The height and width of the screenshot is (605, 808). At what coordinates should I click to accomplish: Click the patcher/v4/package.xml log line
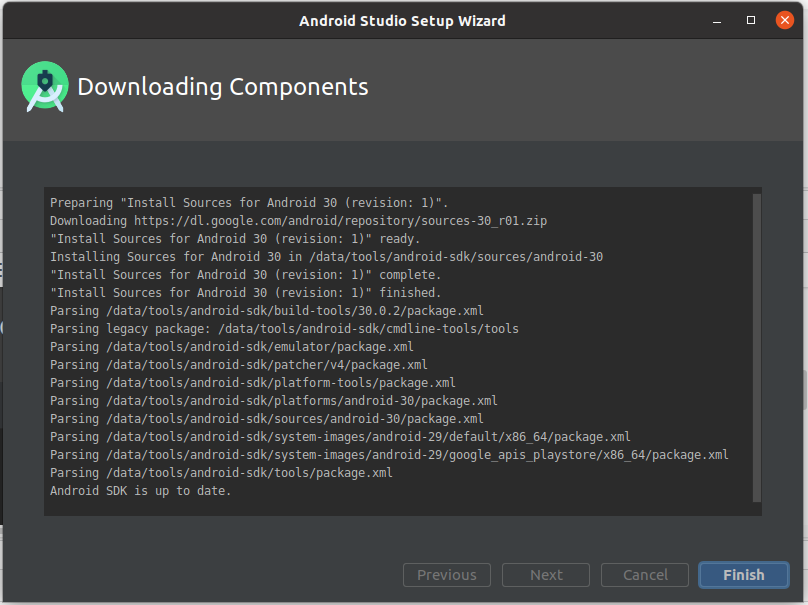239,365
